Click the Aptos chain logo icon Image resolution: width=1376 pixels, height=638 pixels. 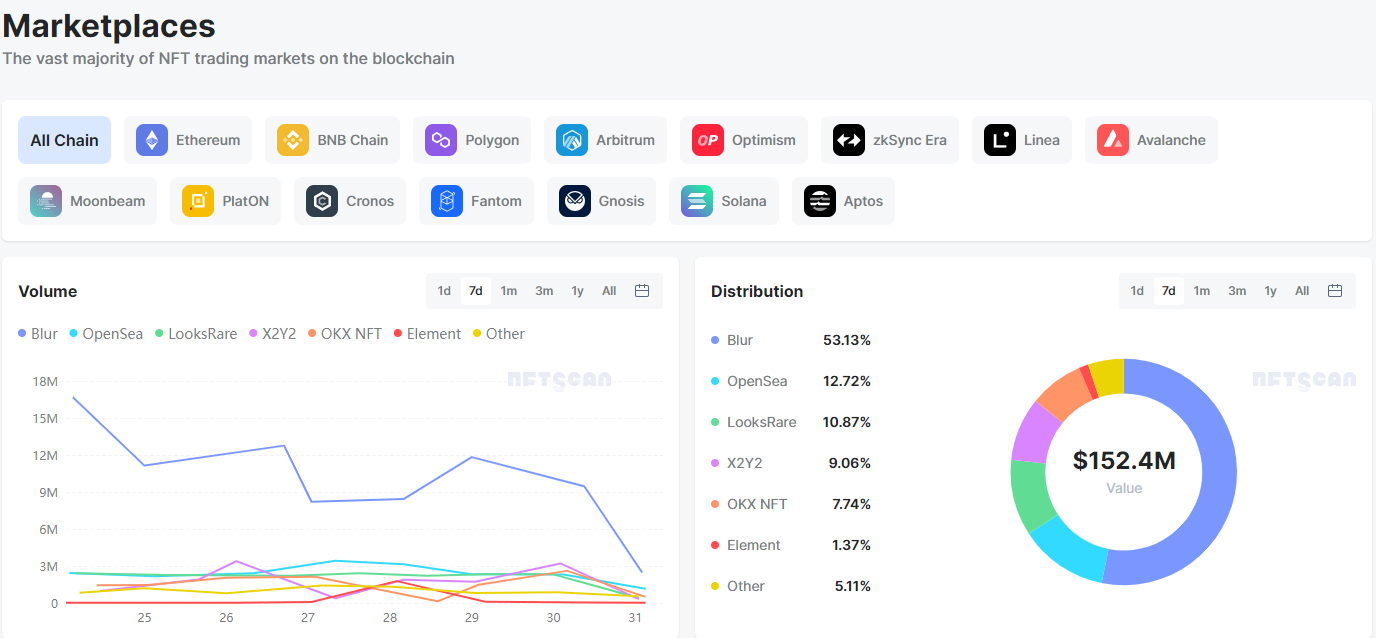tap(820, 201)
